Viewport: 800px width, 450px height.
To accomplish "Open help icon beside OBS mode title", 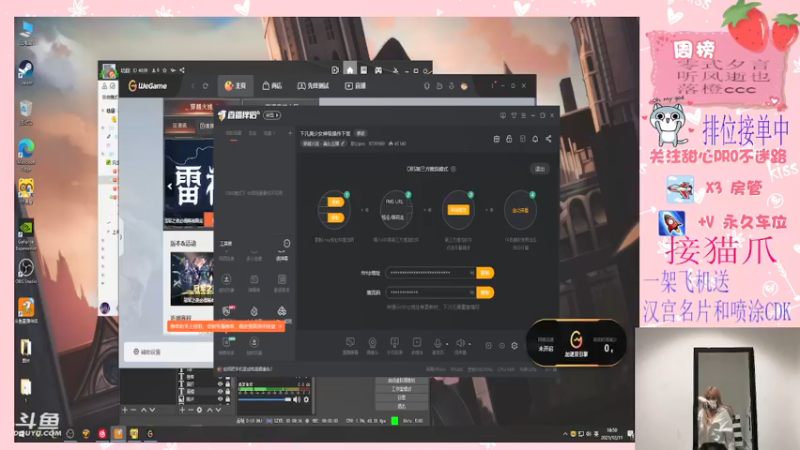I will pos(453,169).
